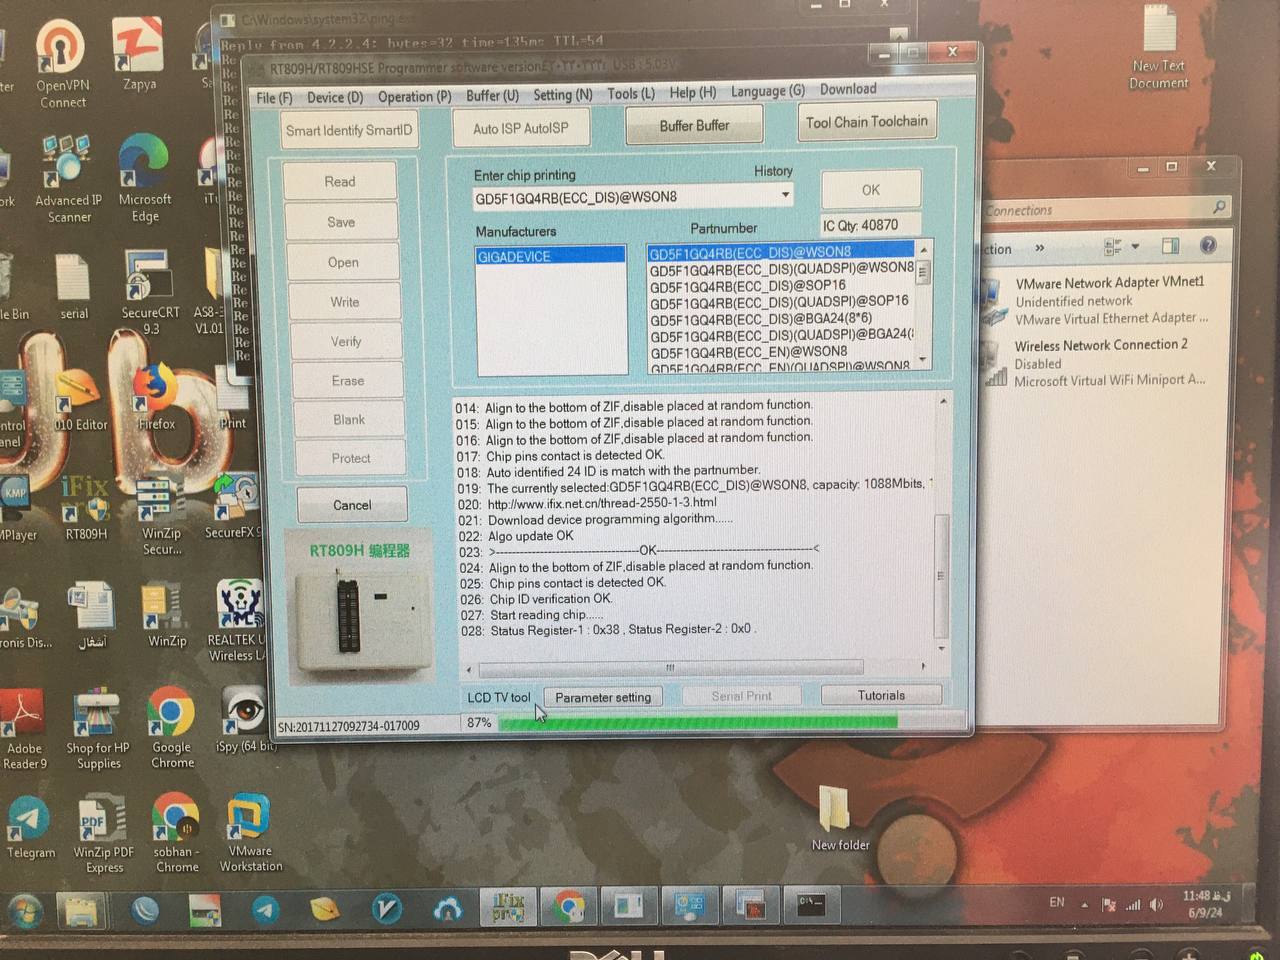The width and height of the screenshot is (1280, 960).
Task: Open the Tools (L) menu
Action: click(x=631, y=94)
